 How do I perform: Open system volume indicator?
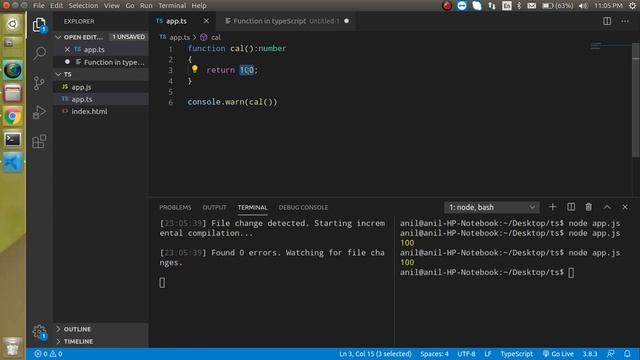tap(583, 6)
